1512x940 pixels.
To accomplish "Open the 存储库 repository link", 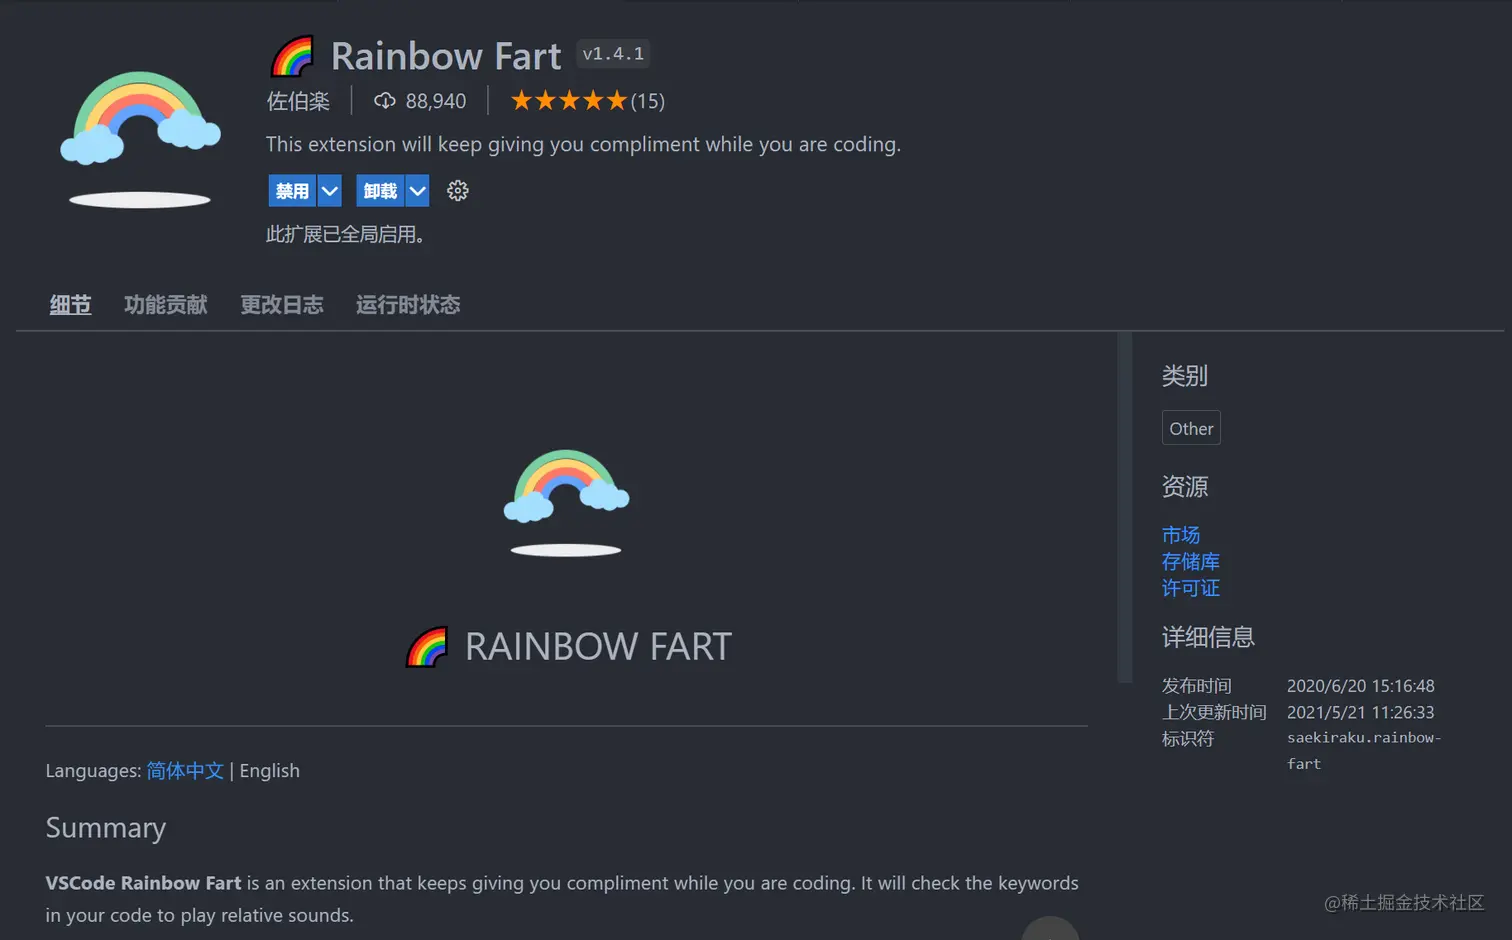I will [x=1191, y=562].
